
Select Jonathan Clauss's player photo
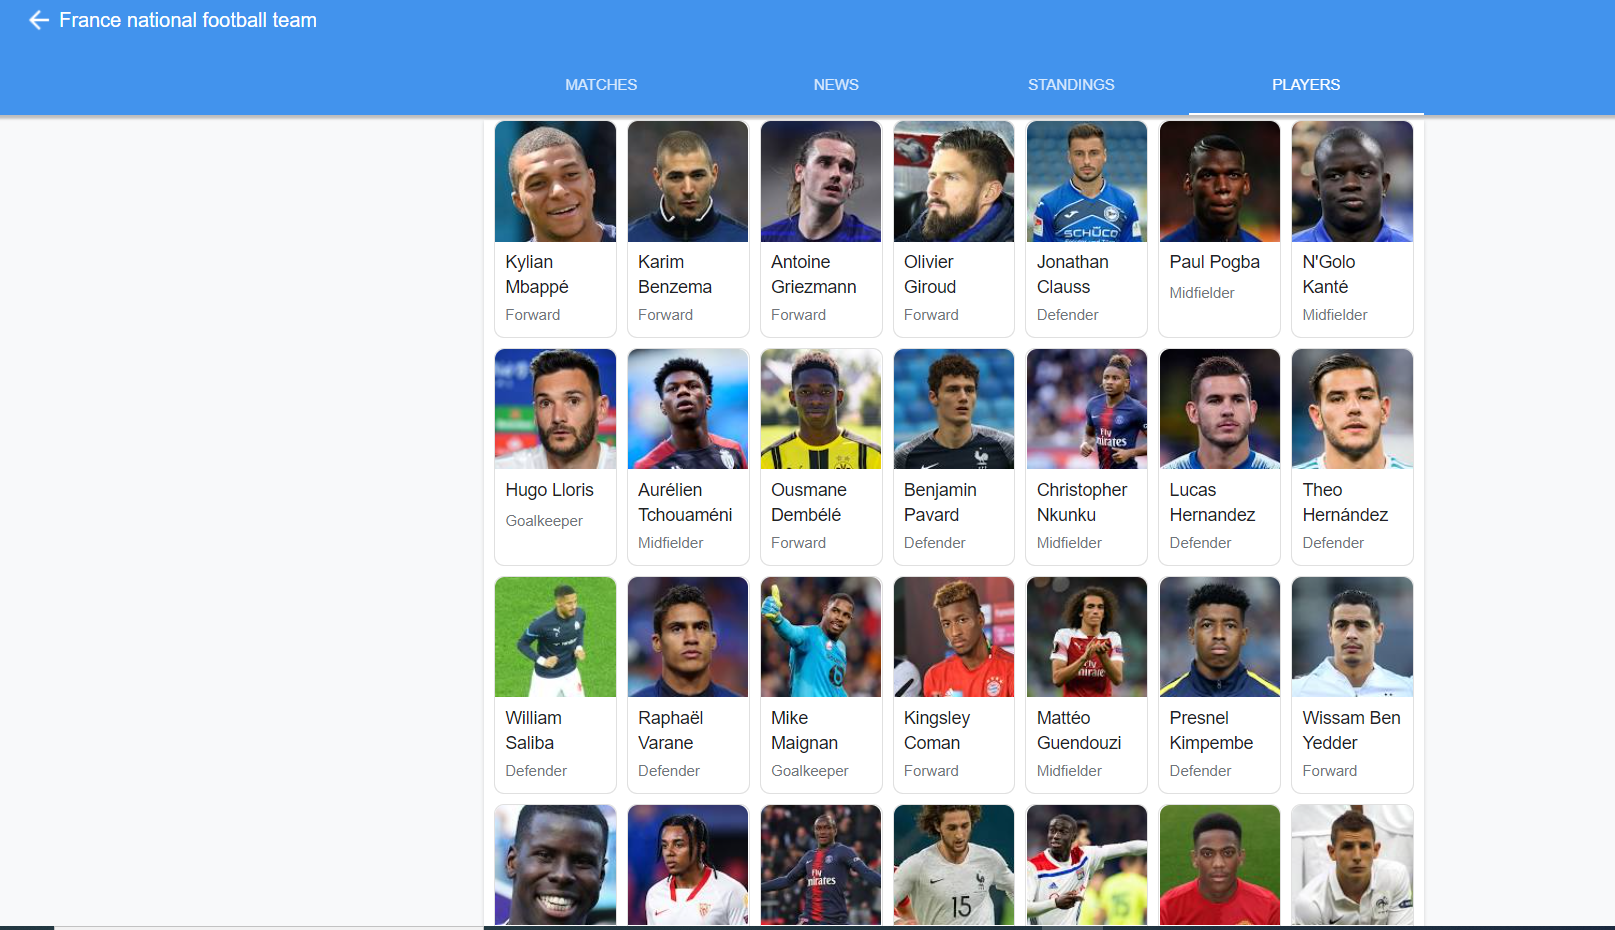coord(1087,182)
